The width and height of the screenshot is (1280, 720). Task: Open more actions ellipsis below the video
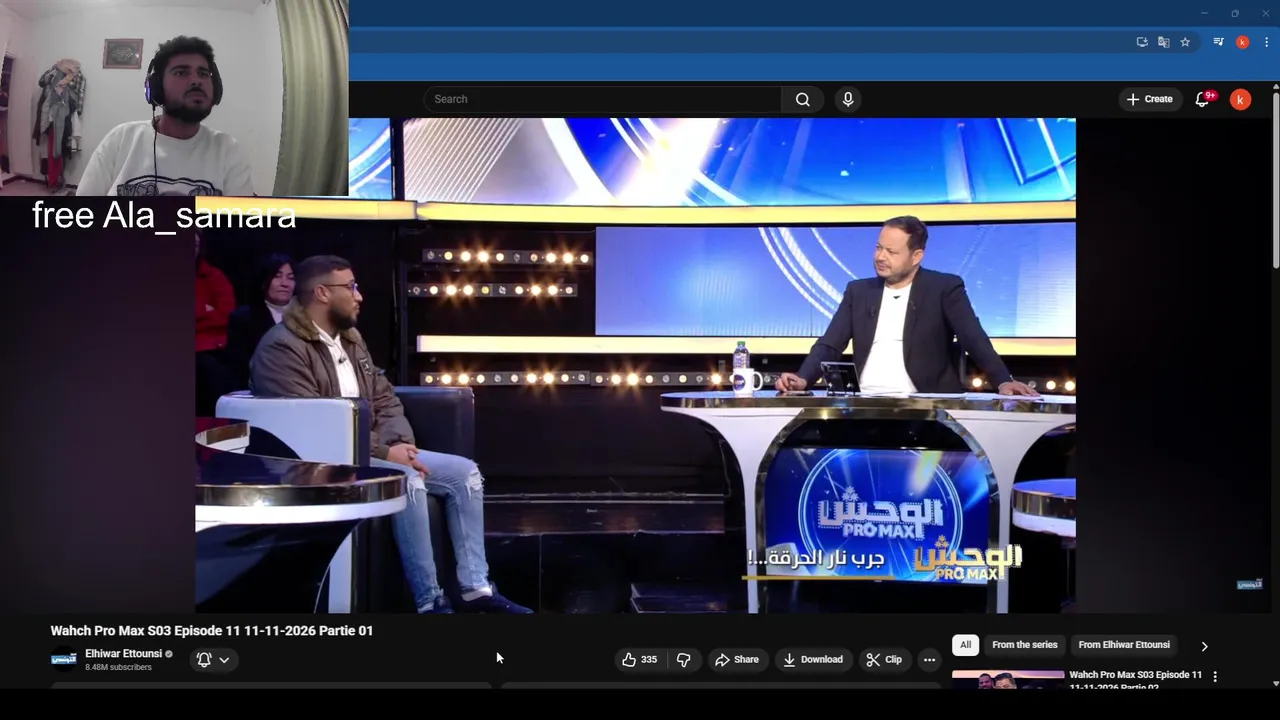929,659
